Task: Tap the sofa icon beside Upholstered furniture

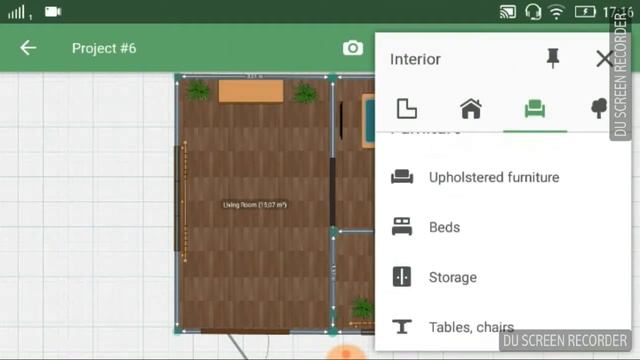Action: pos(402,177)
